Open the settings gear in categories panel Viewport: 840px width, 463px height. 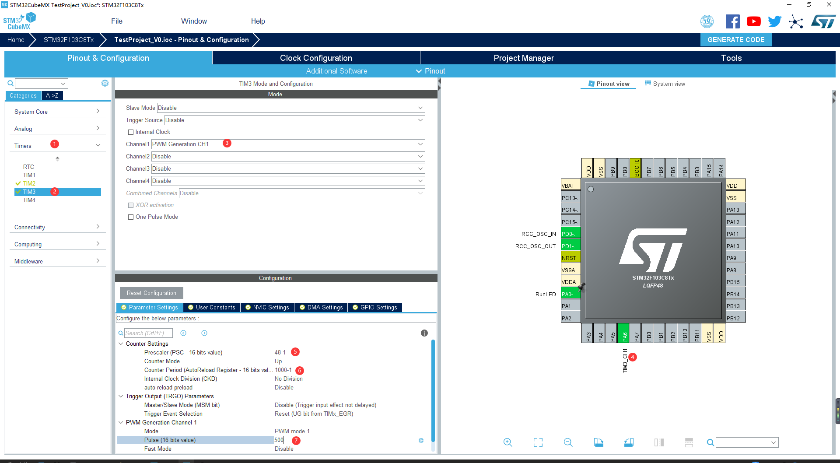105,83
